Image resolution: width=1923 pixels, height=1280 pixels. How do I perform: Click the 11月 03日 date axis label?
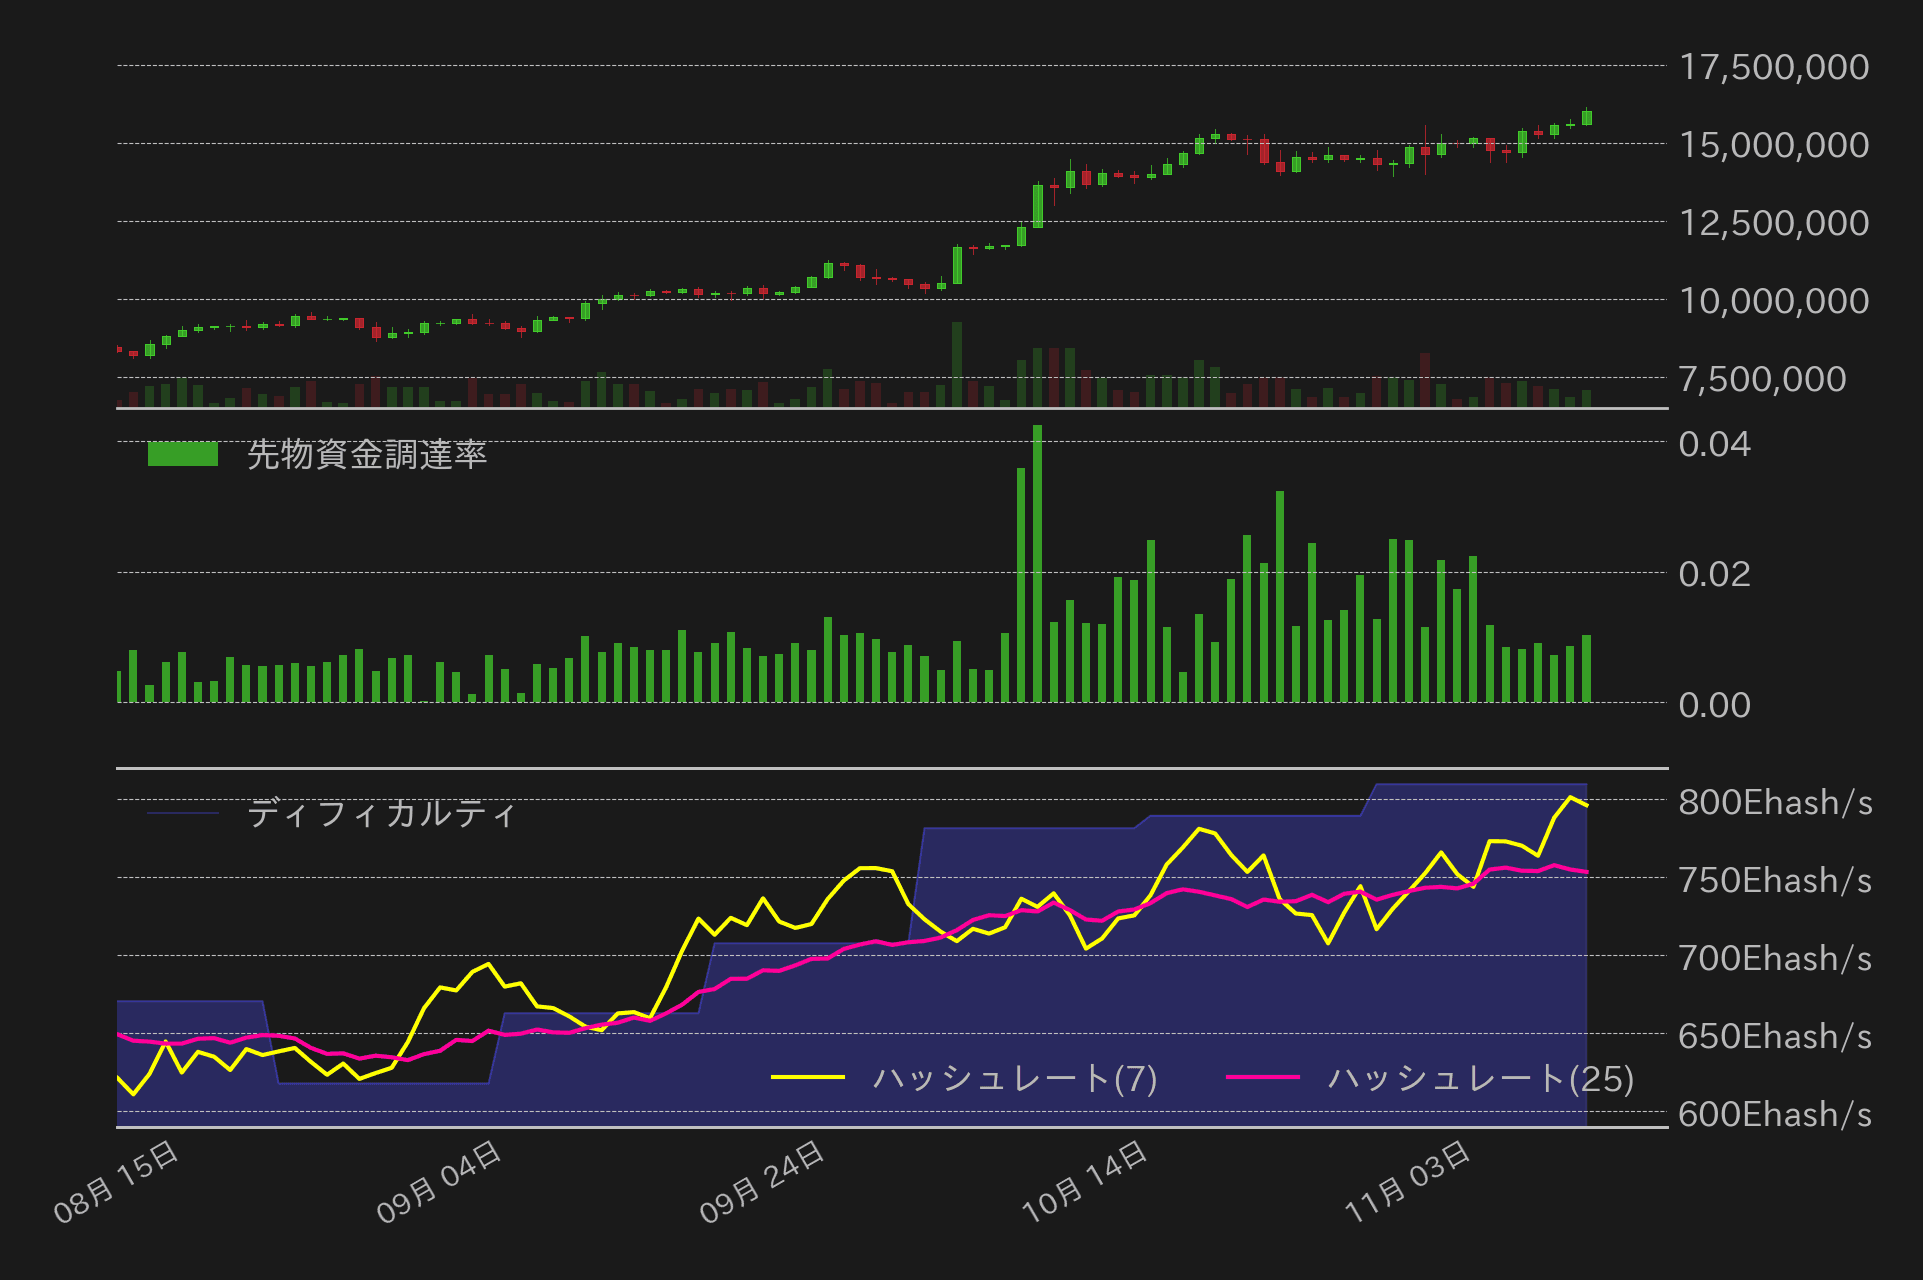[x=1407, y=1182]
